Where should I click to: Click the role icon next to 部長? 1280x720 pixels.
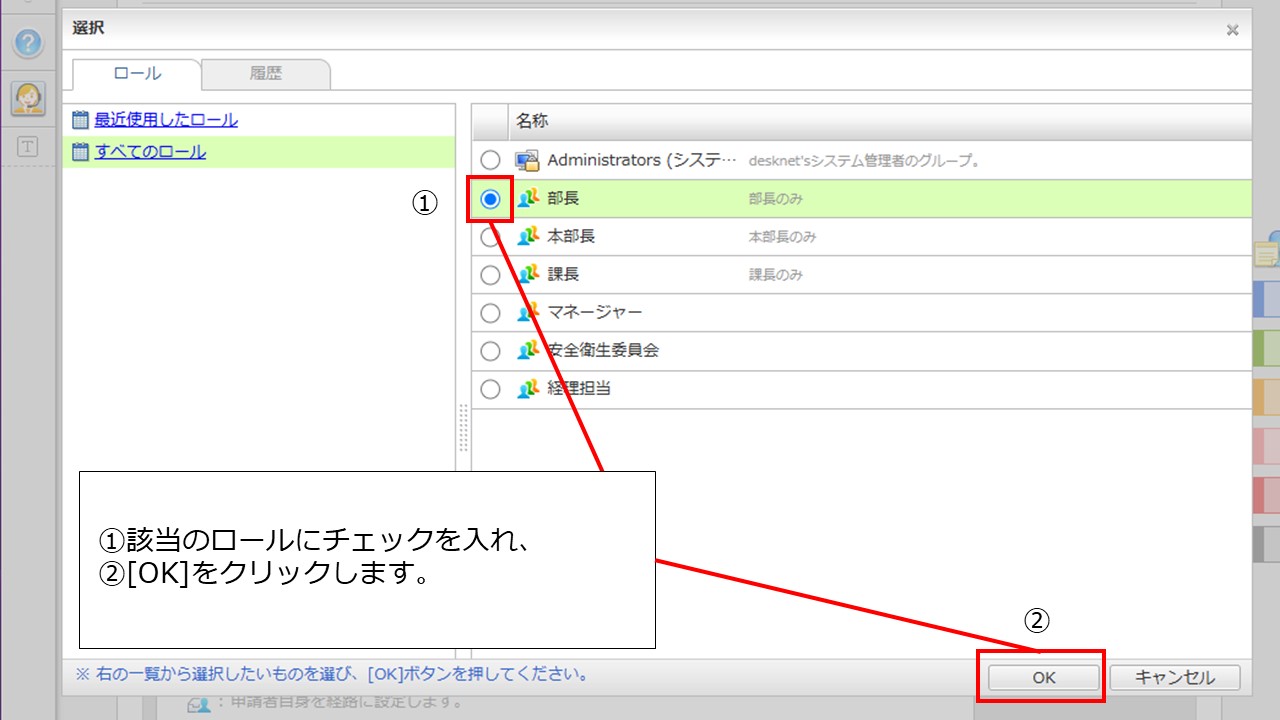click(x=528, y=198)
